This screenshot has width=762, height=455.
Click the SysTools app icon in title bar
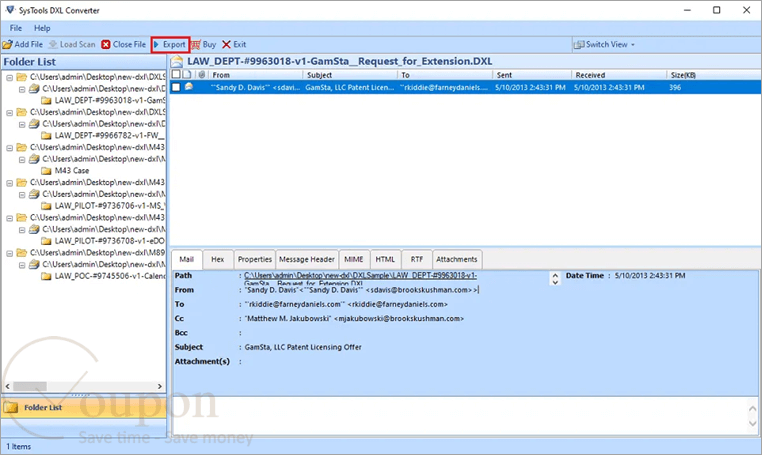coord(9,10)
